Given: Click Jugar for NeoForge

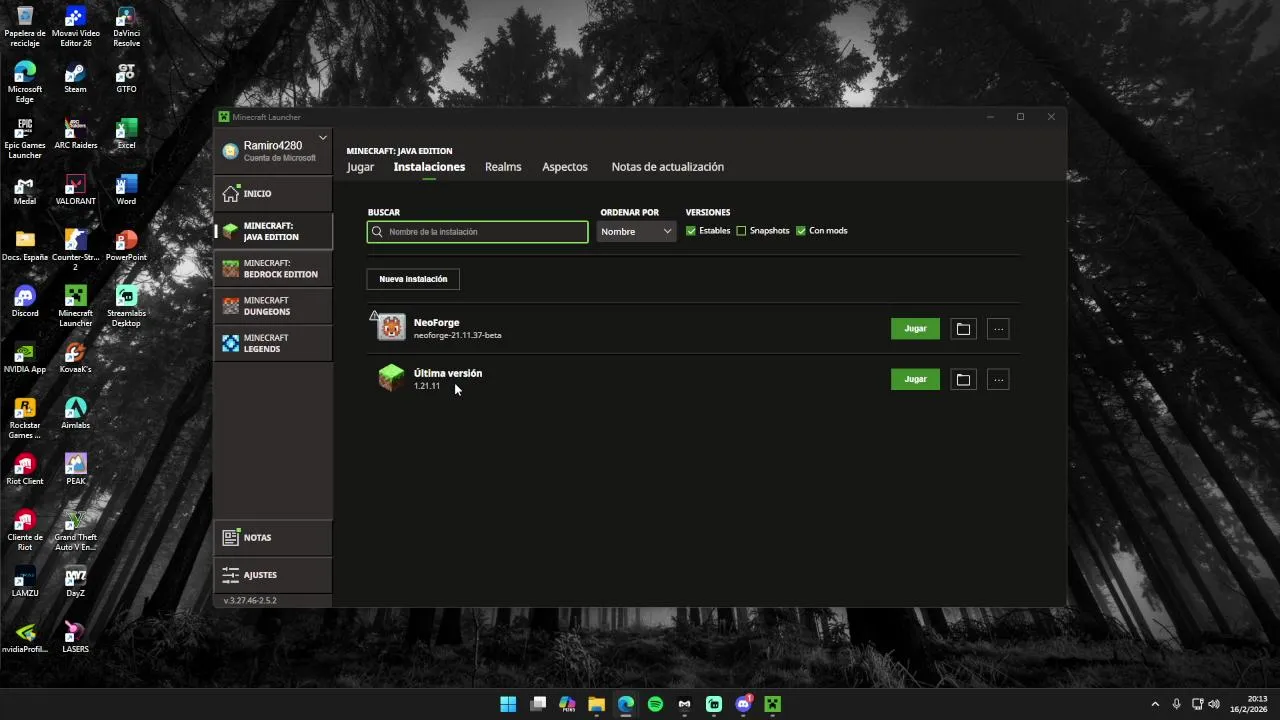Looking at the screenshot, I should coord(915,329).
